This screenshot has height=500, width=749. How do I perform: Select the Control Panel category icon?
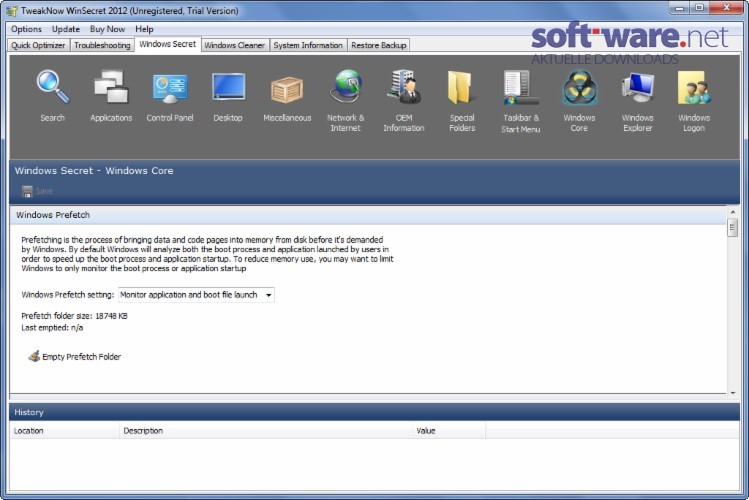click(170, 88)
